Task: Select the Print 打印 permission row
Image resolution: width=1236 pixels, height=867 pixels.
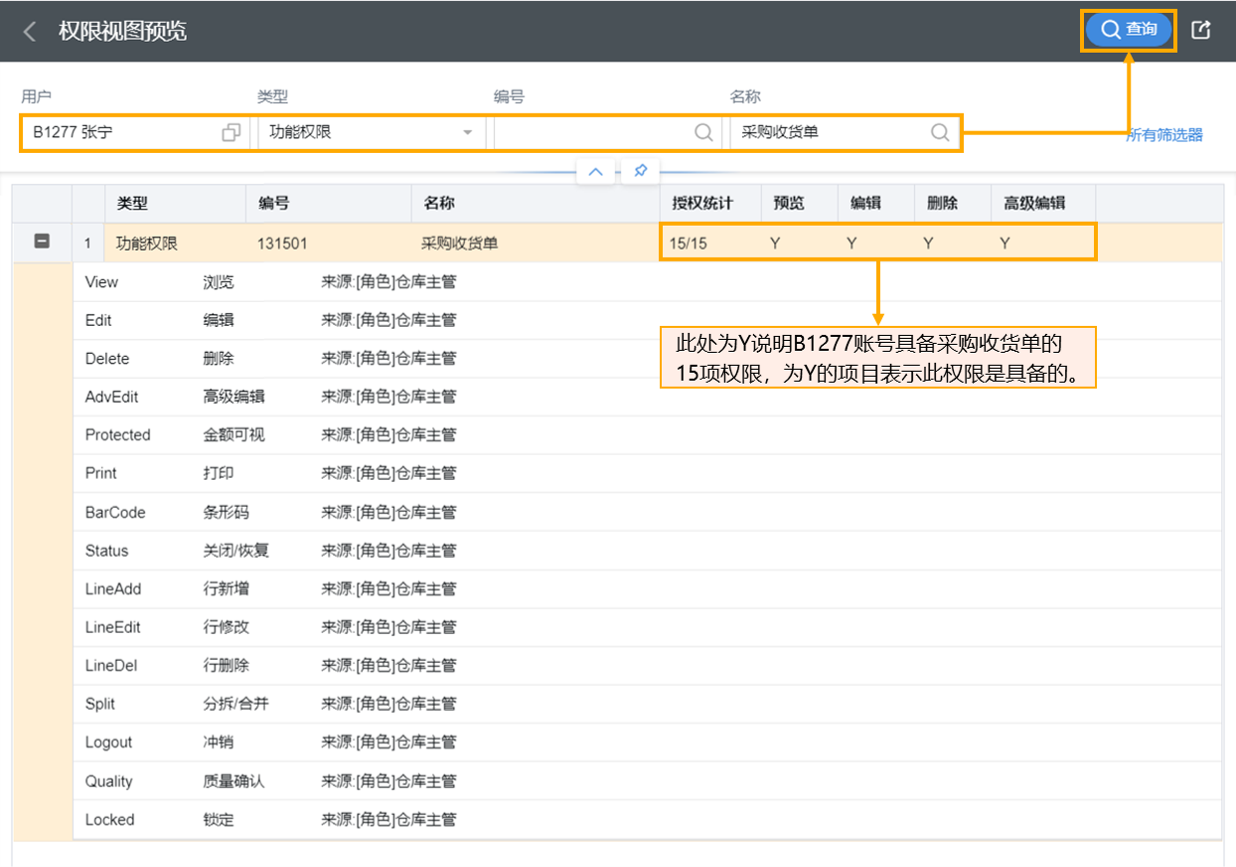Action: (646, 473)
